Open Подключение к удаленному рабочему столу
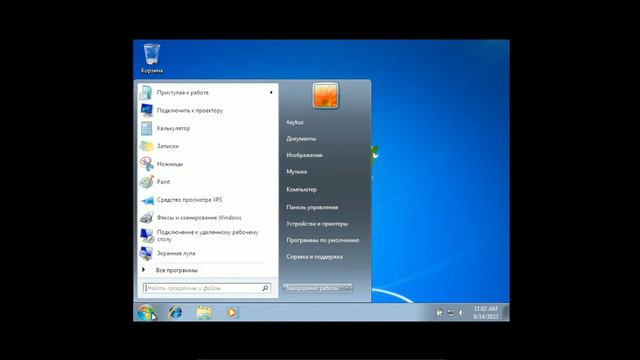The width and height of the screenshot is (640, 360). tap(208, 236)
